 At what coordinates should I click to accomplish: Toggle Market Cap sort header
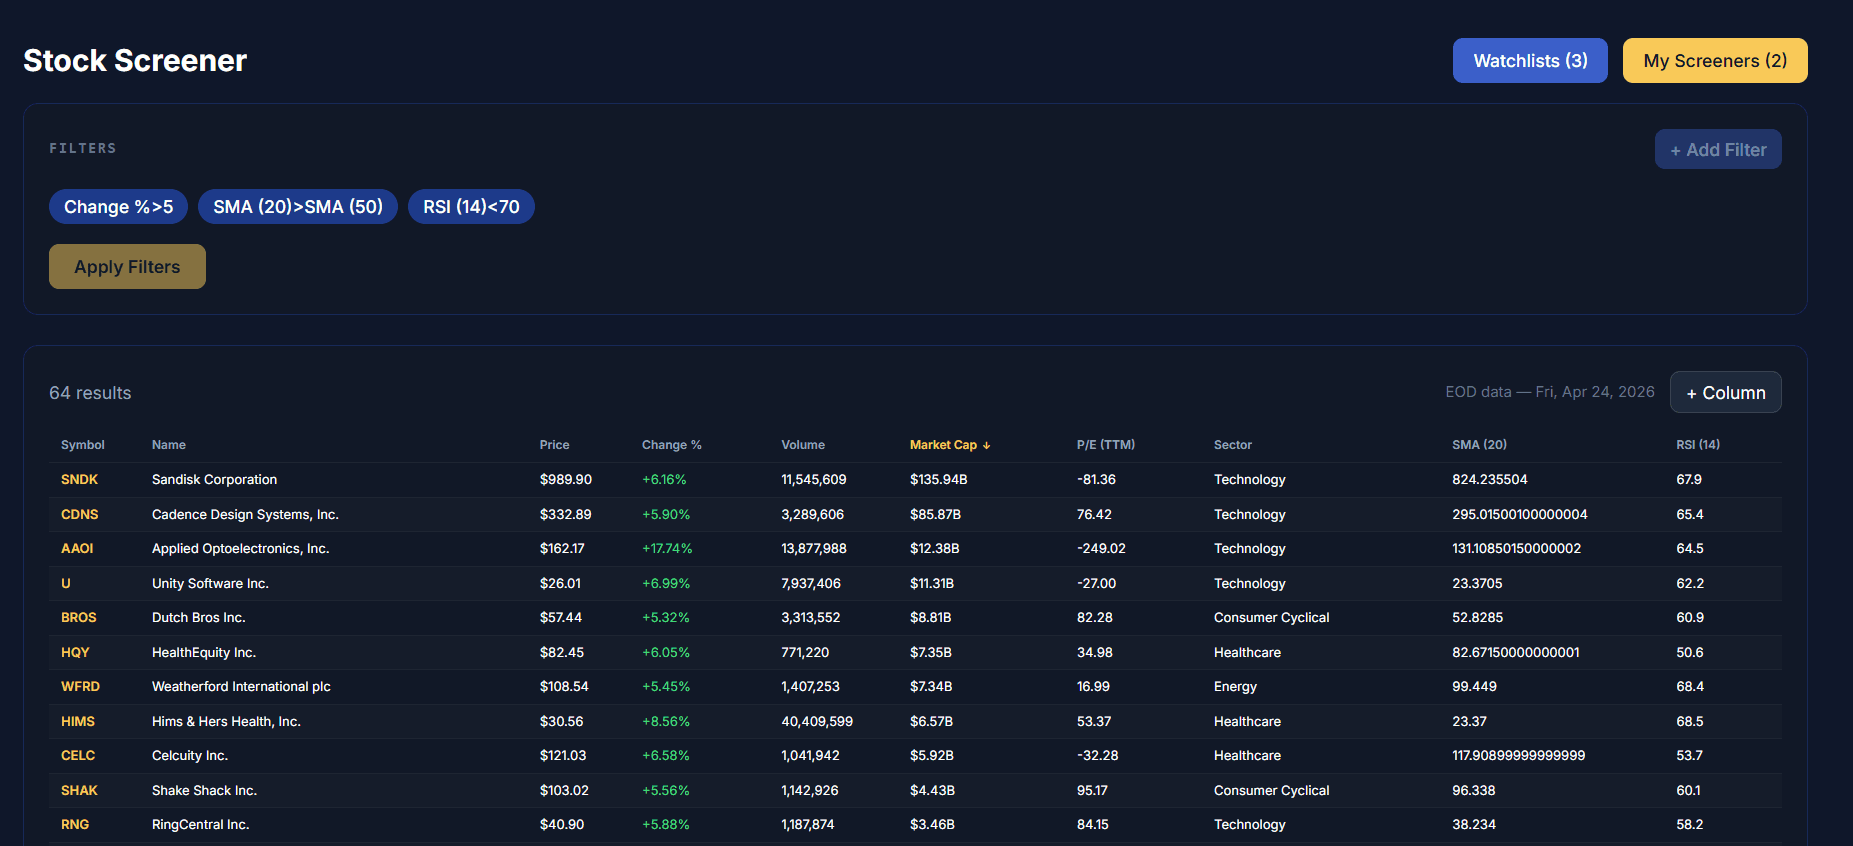(x=950, y=445)
